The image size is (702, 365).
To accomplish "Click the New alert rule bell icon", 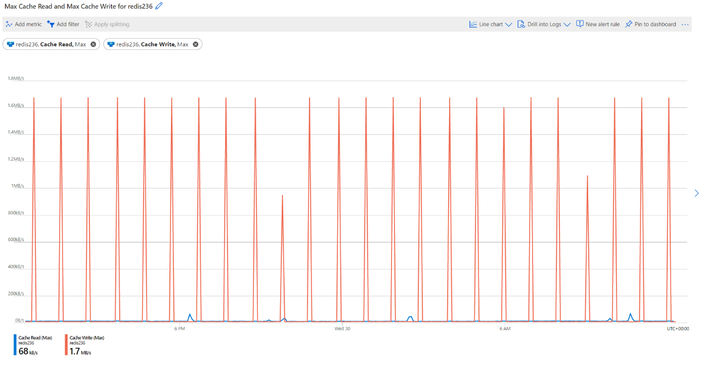I will (580, 24).
